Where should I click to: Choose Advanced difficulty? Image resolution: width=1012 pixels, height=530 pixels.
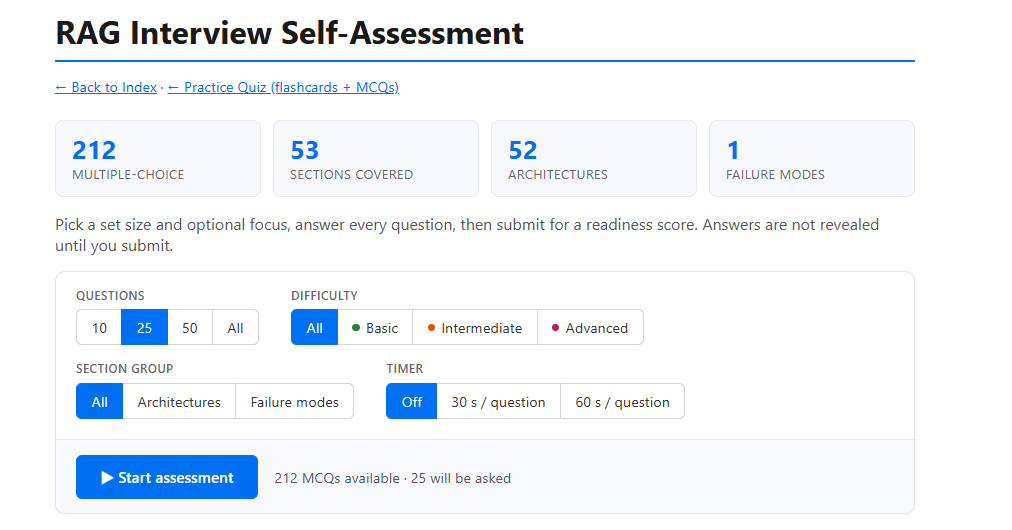click(x=591, y=328)
